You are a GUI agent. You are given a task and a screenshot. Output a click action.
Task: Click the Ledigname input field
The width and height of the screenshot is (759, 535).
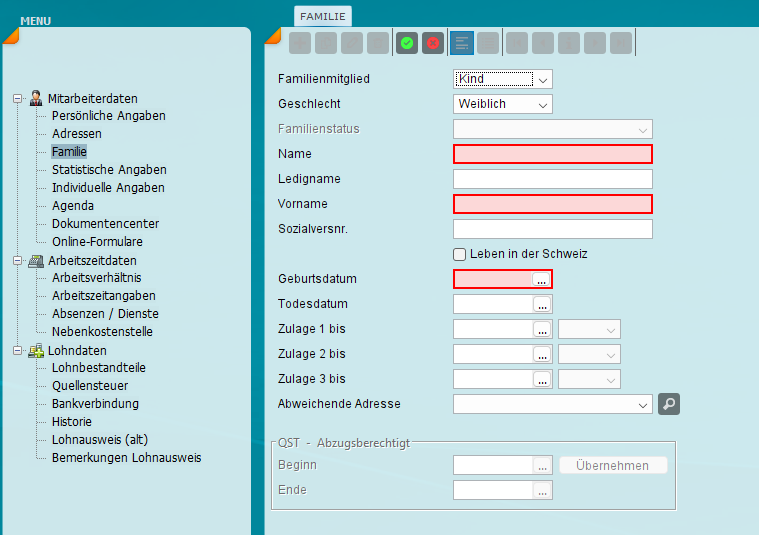(553, 179)
